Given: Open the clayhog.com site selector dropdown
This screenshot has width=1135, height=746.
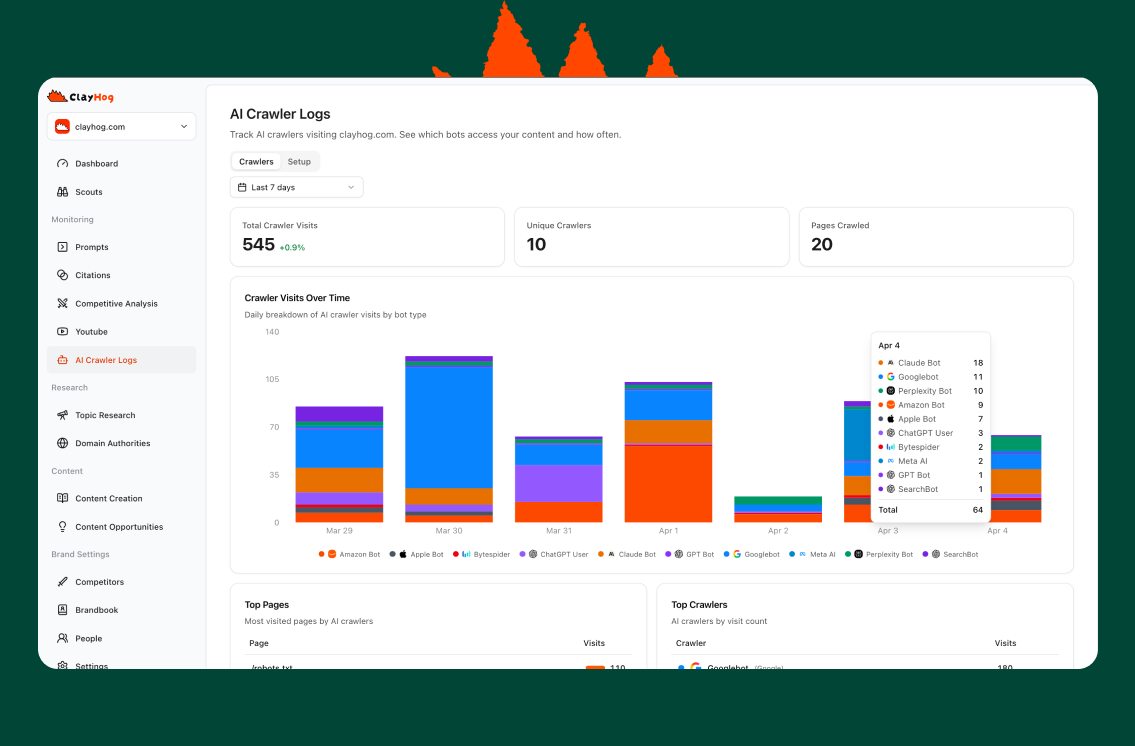Looking at the screenshot, I should pyautogui.click(x=121, y=127).
